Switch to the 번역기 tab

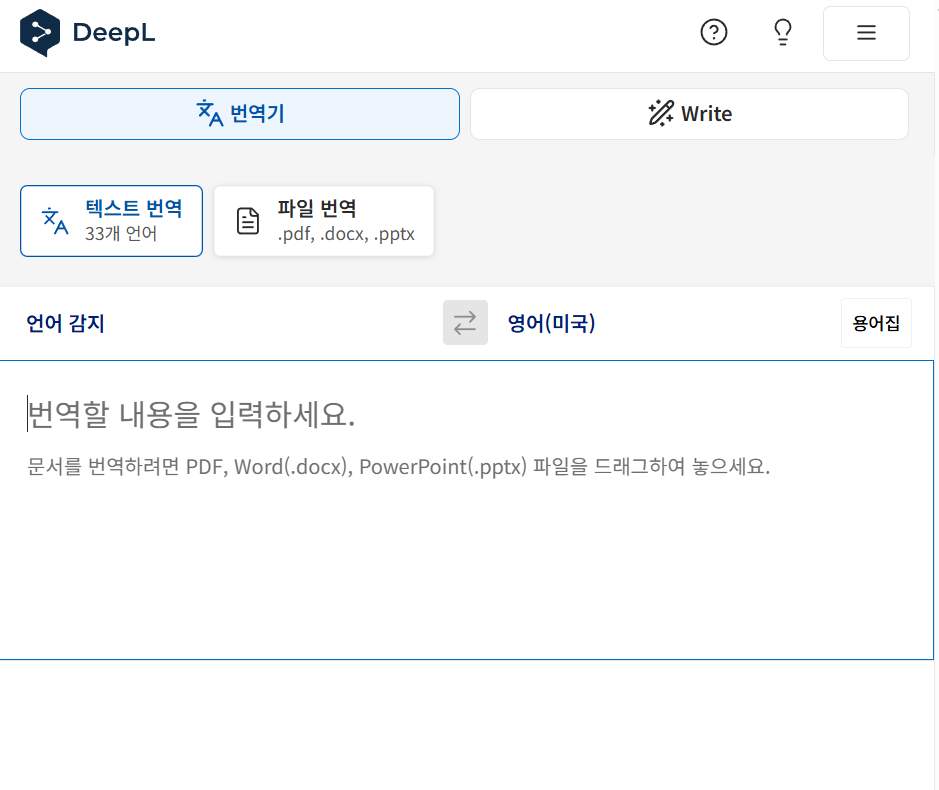[240, 113]
